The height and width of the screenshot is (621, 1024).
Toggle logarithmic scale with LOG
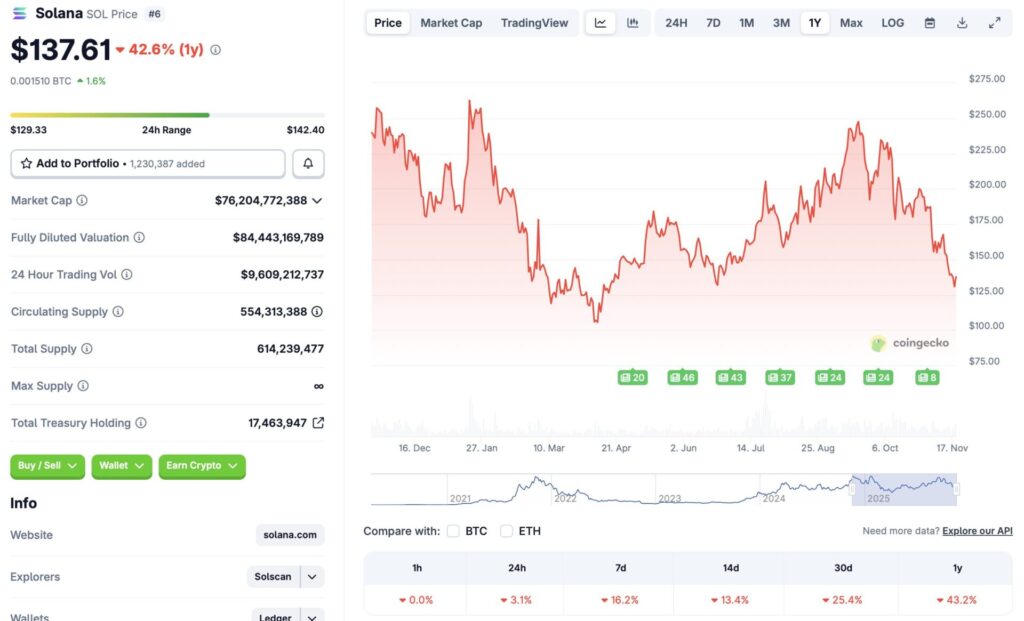[892, 22]
